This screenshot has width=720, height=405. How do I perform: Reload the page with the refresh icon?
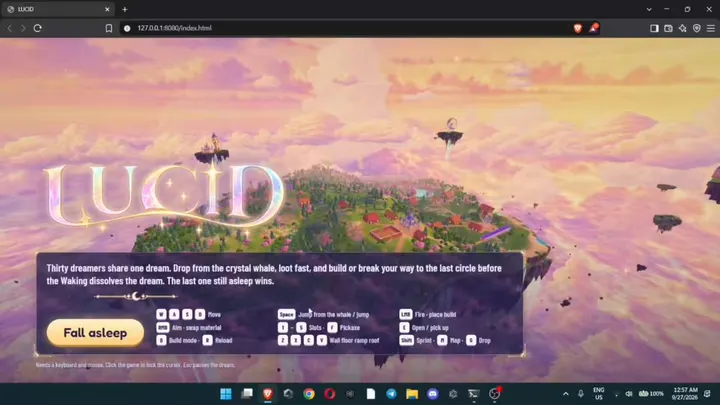click(38, 28)
